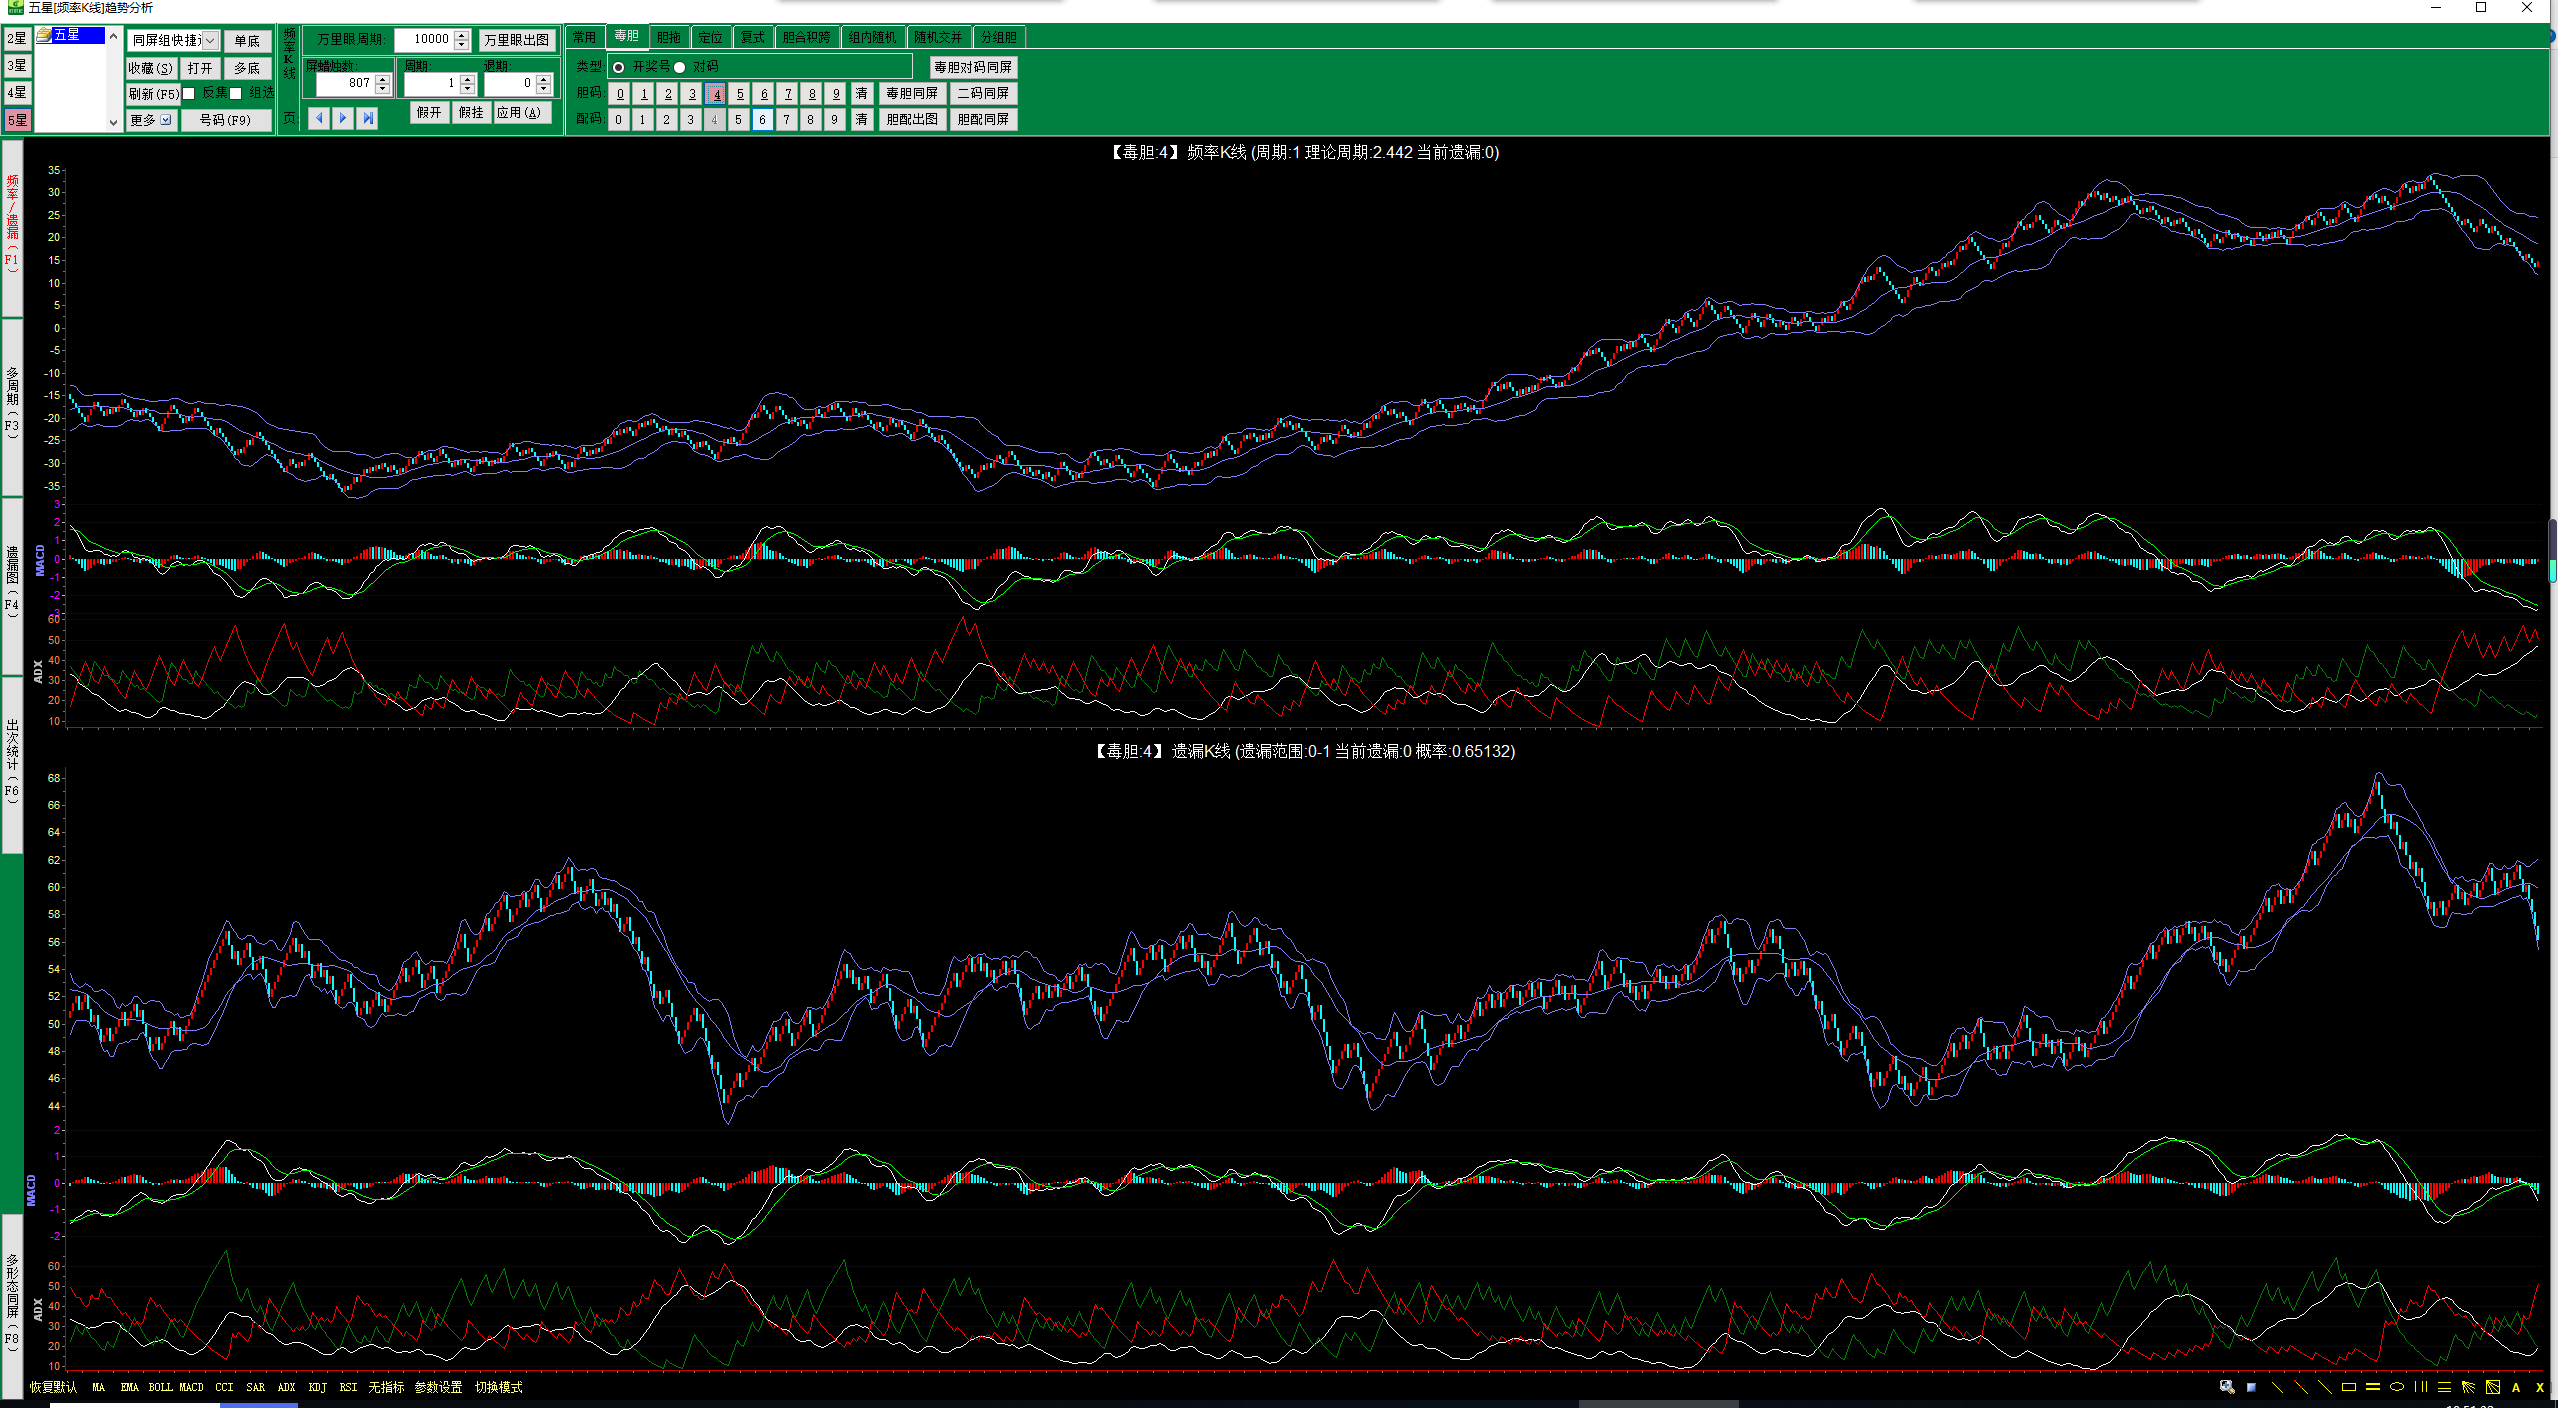Expand the 更多 dropdown button
The height and width of the screenshot is (1408, 2558).
click(166, 120)
